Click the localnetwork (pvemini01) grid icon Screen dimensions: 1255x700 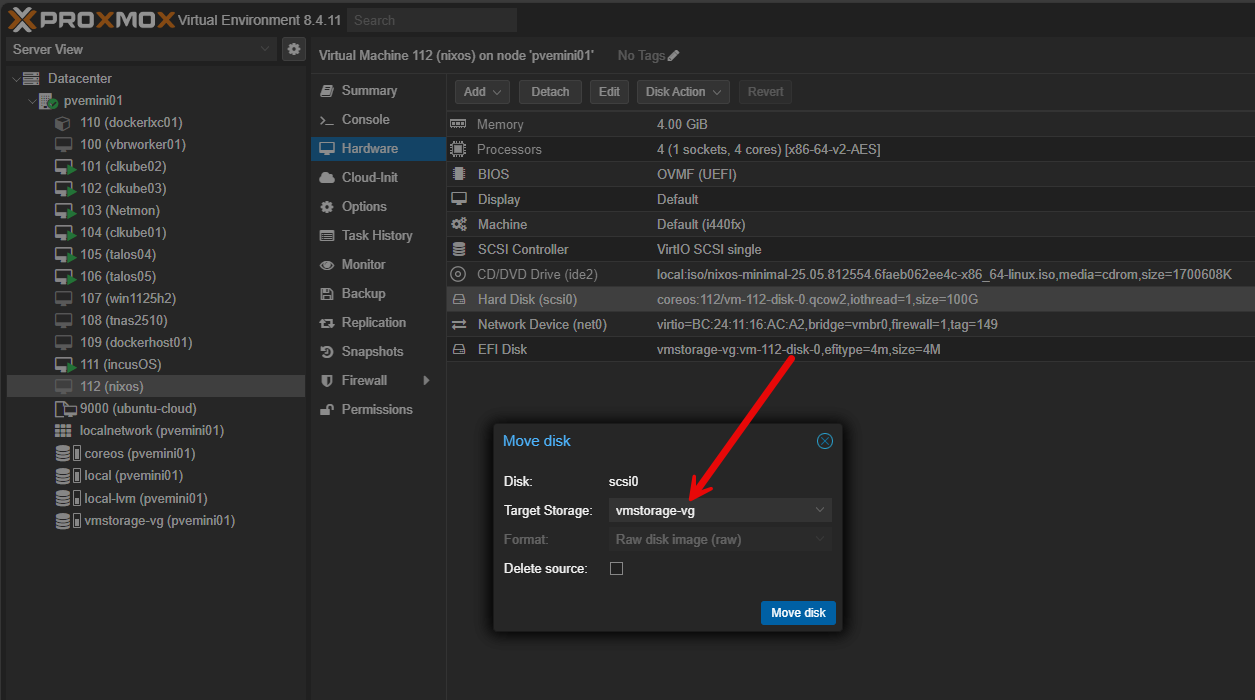pos(63,431)
